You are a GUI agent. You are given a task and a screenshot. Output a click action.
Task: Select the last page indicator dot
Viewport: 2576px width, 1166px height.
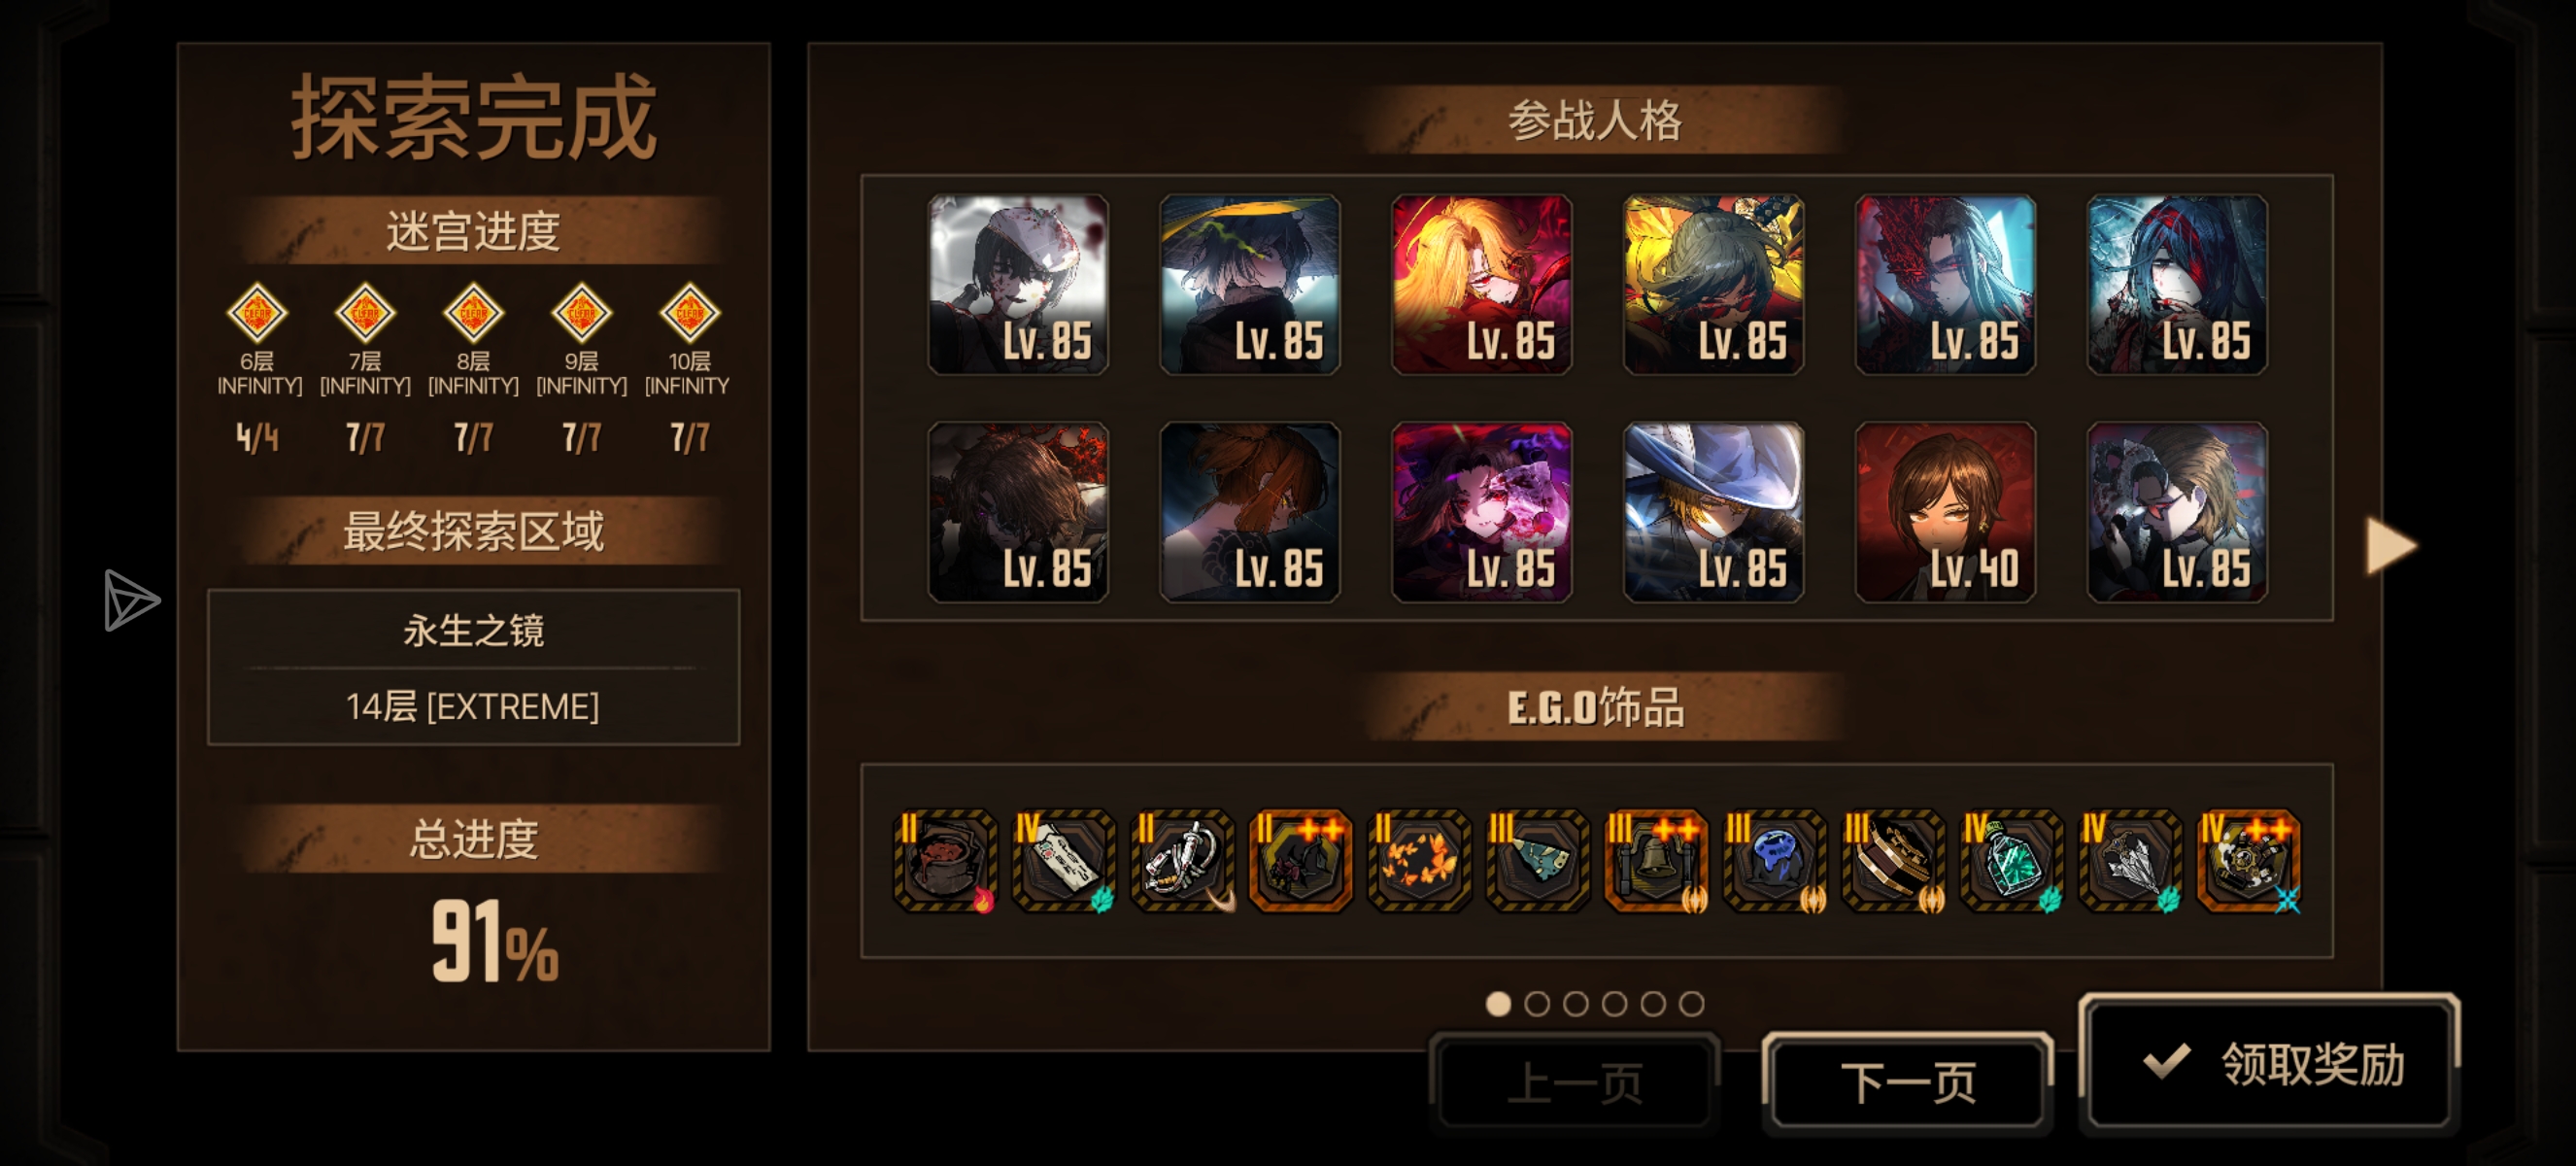pos(1691,1003)
